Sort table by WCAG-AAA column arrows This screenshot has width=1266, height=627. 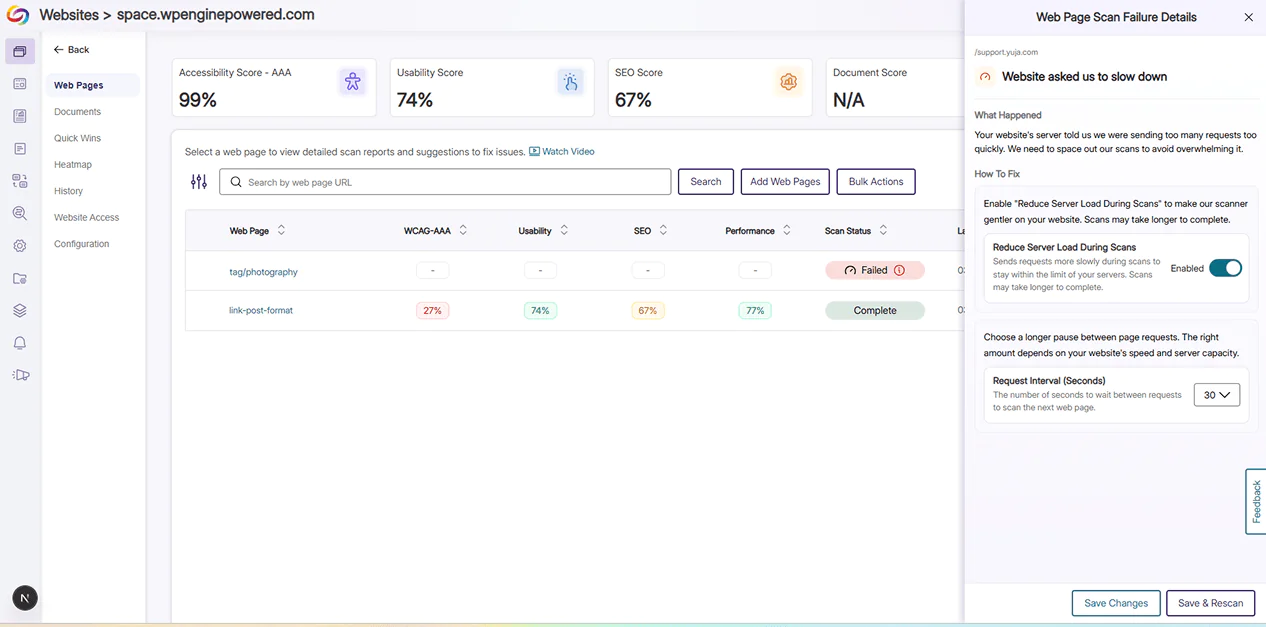point(463,231)
